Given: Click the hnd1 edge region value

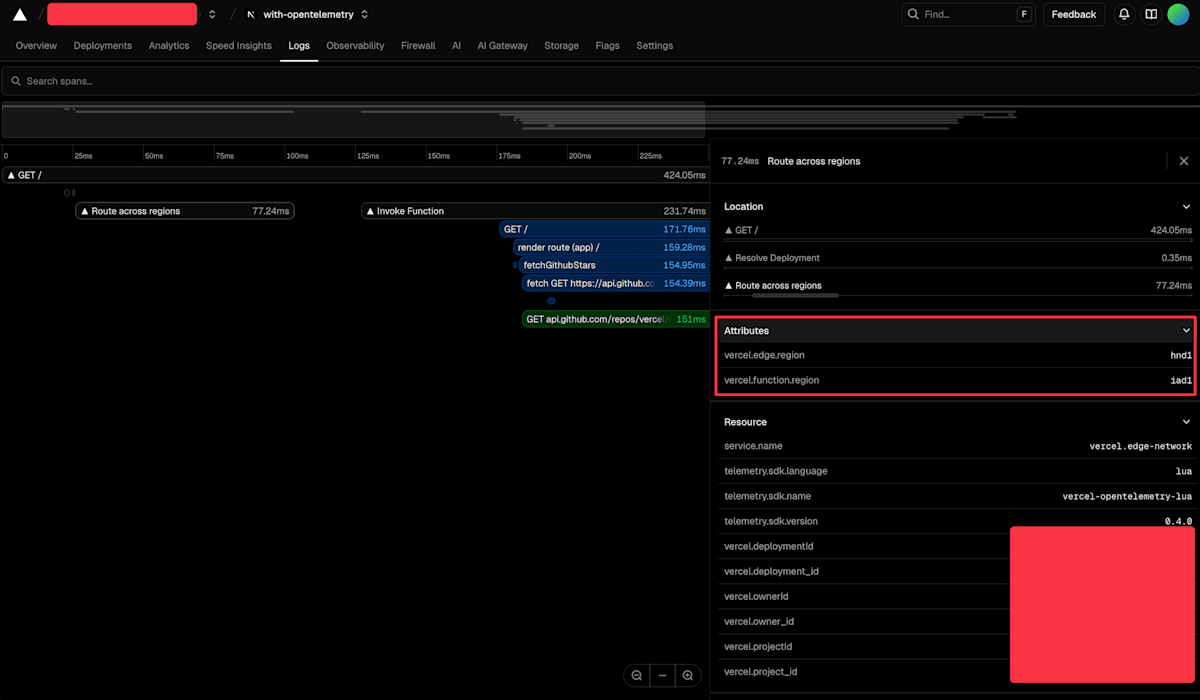Looking at the screenshot, I should tap(1181, 356).
